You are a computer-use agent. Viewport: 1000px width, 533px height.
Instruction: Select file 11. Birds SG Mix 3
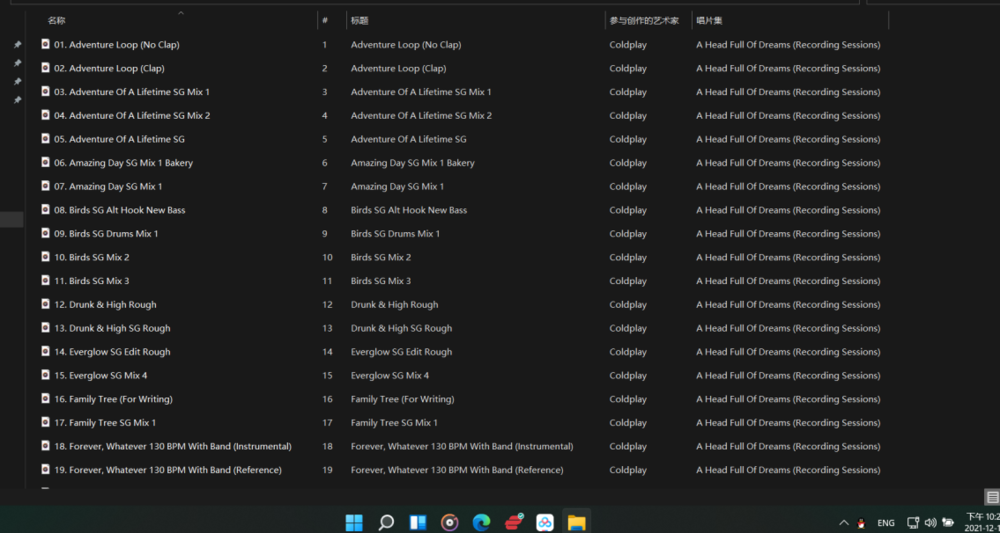pos(91,281)
